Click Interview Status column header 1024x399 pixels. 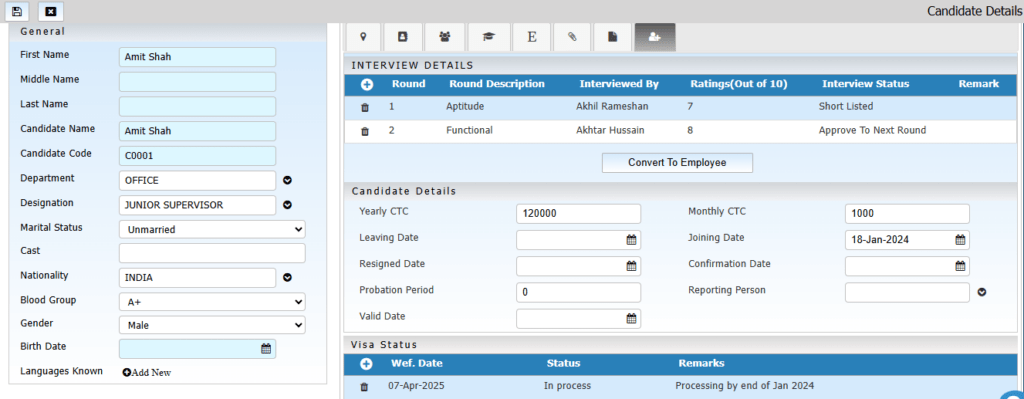865,84
